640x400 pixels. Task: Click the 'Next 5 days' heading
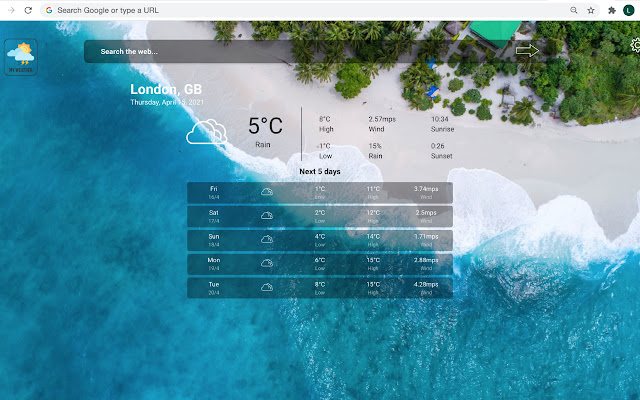[x=320, y=171]
